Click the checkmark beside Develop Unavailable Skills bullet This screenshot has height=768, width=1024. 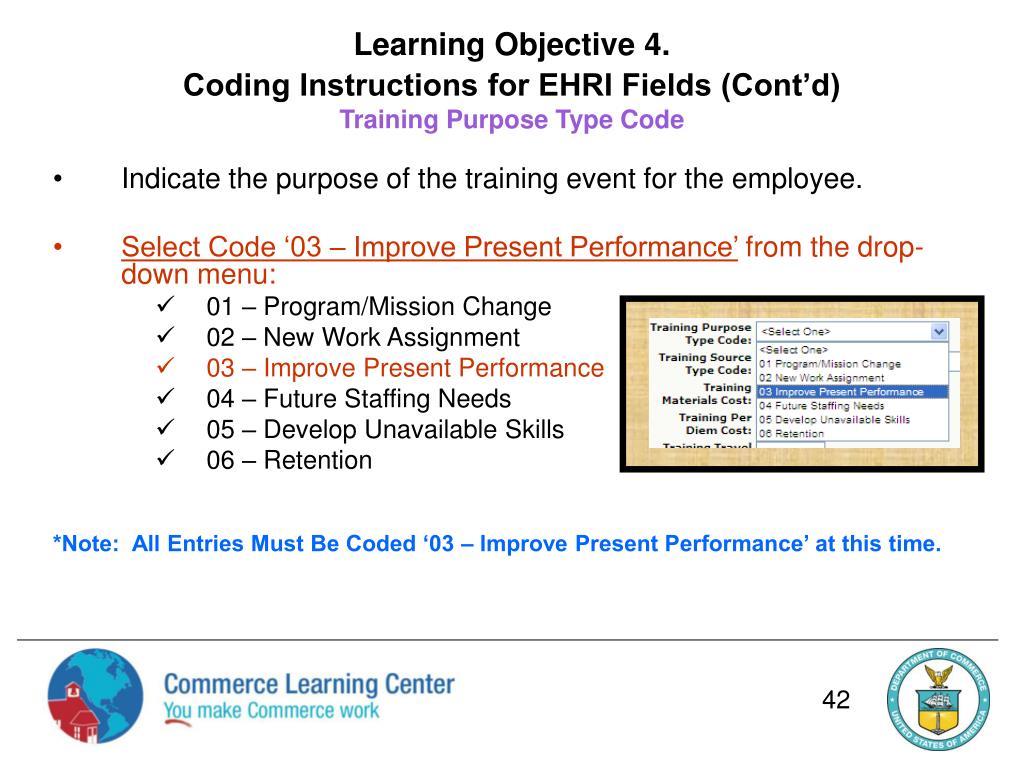pos(167,428)
